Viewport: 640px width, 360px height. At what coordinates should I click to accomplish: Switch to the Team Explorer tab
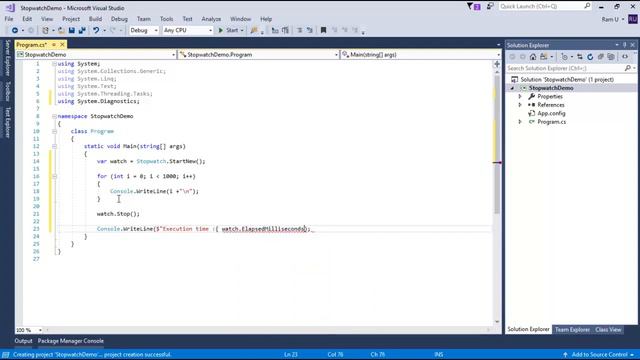coord(572,330)
